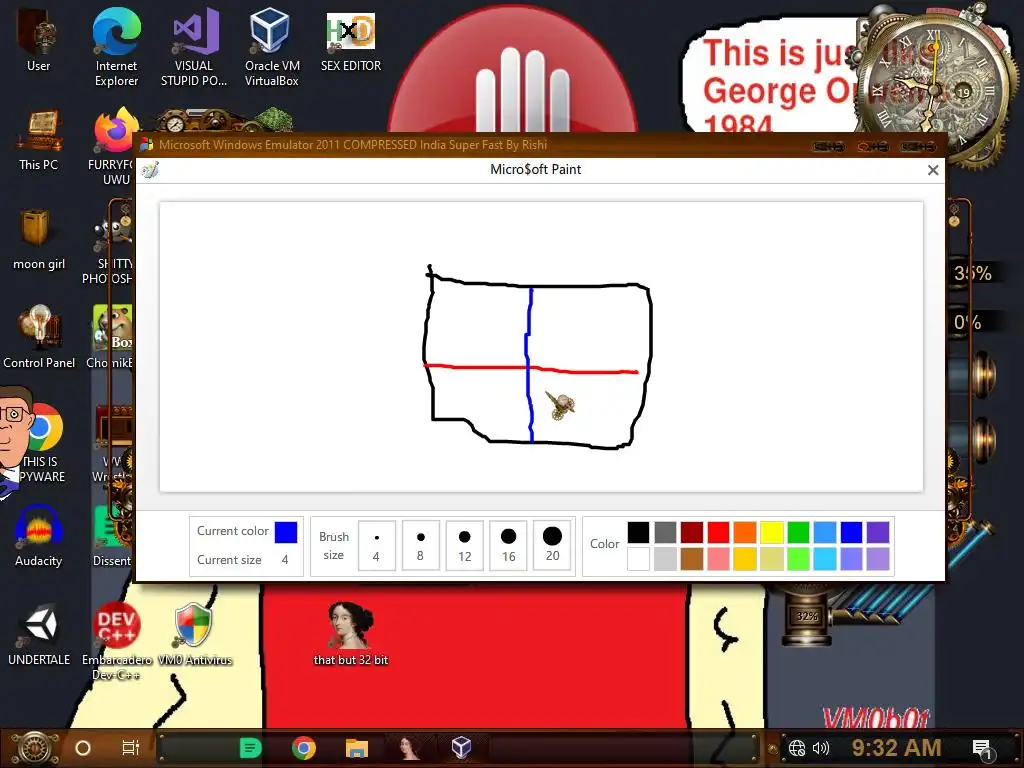
Task: Pick the yellow color swatch
Action: point(771,532)
